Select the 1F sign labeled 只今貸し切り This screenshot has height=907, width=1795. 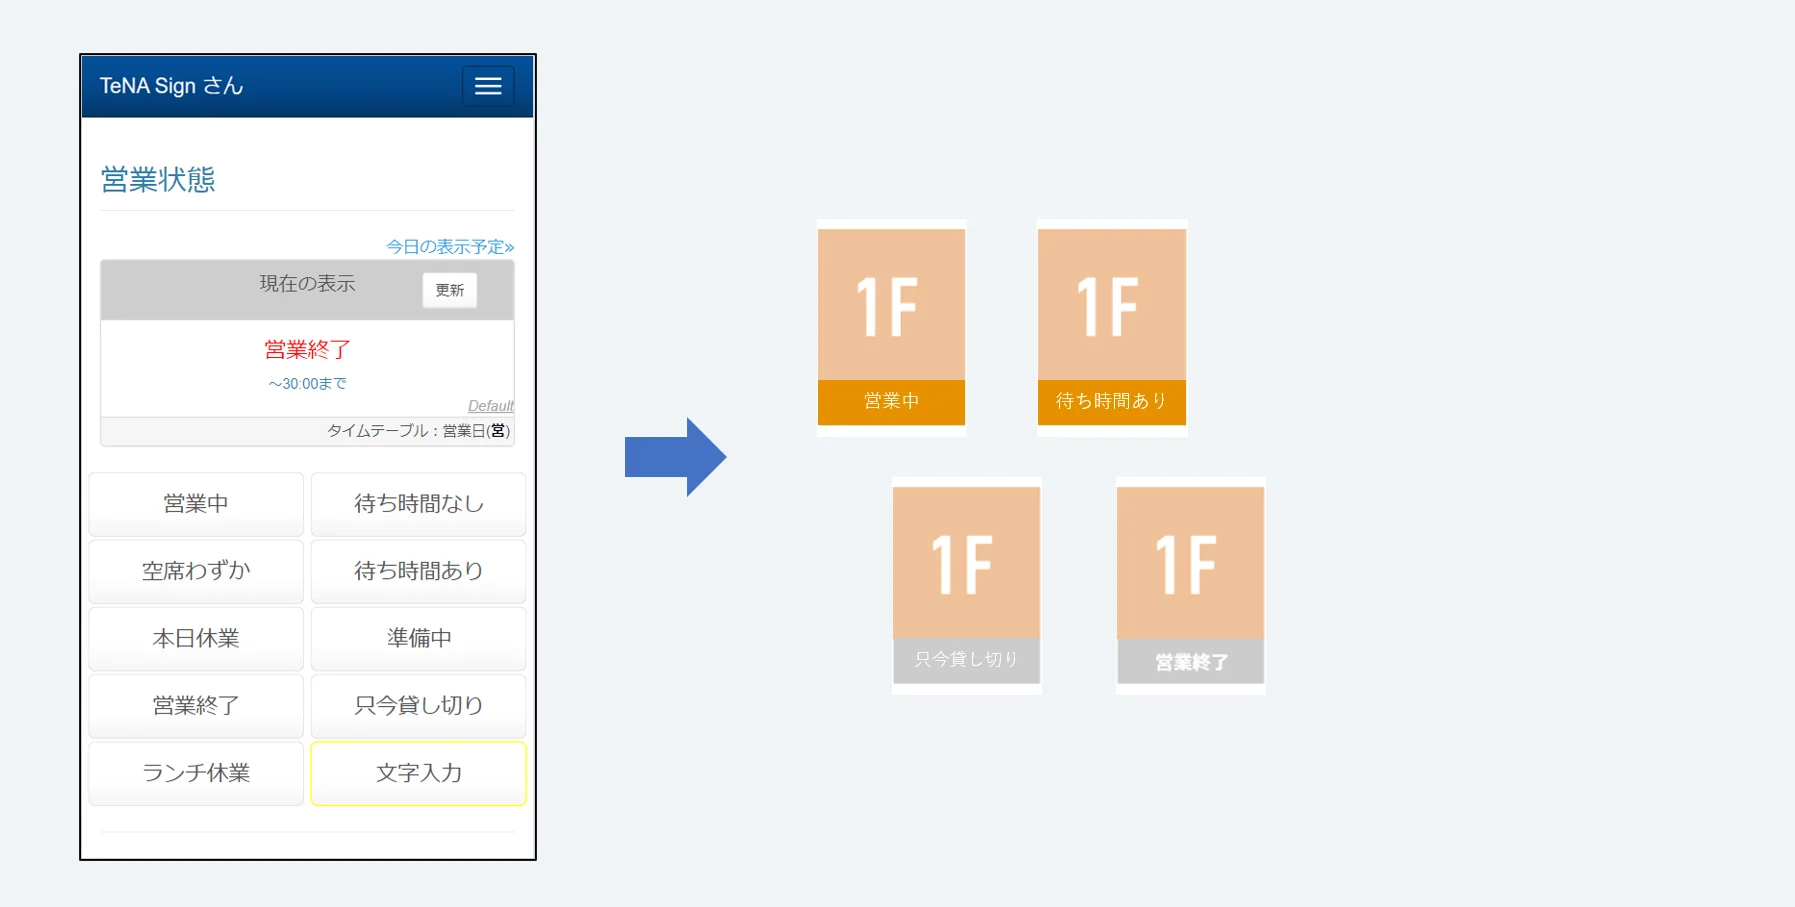tap(966, 585)
